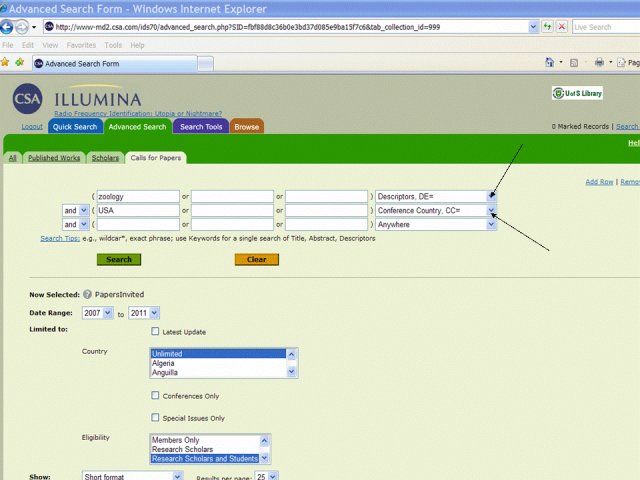The width and height of the screenshot is (640, 480).
Task: Open the Tools menu
Action: point(113,45)
